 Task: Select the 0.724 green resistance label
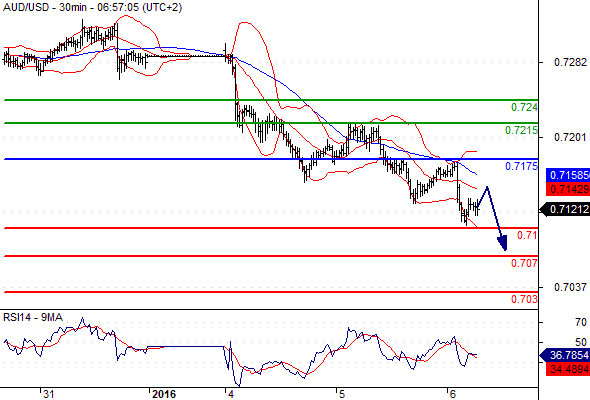click(524, 107)
